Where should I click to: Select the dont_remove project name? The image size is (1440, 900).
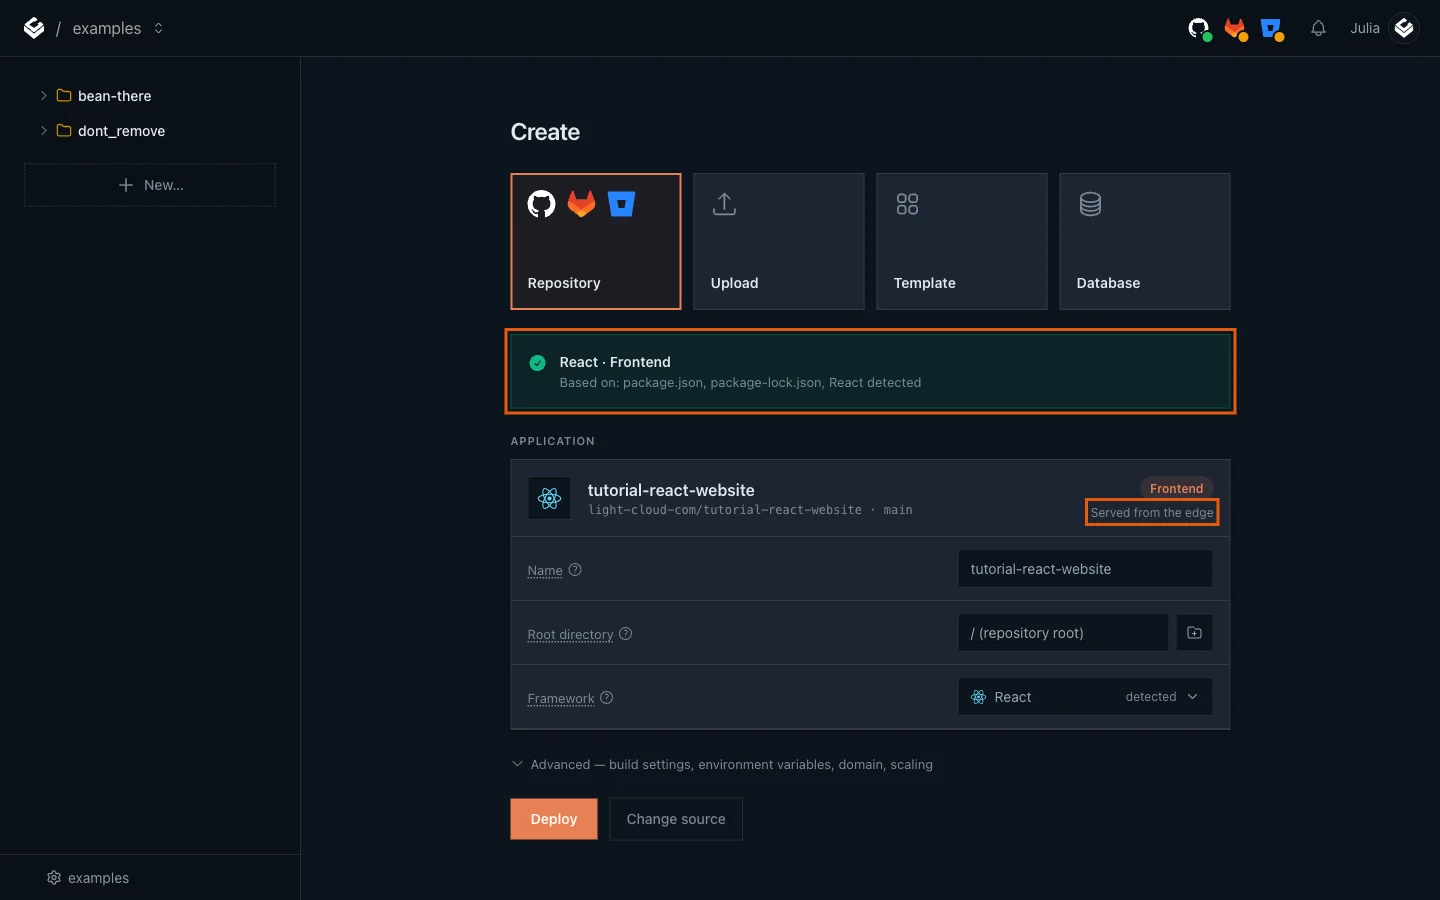tap(122, 131)
